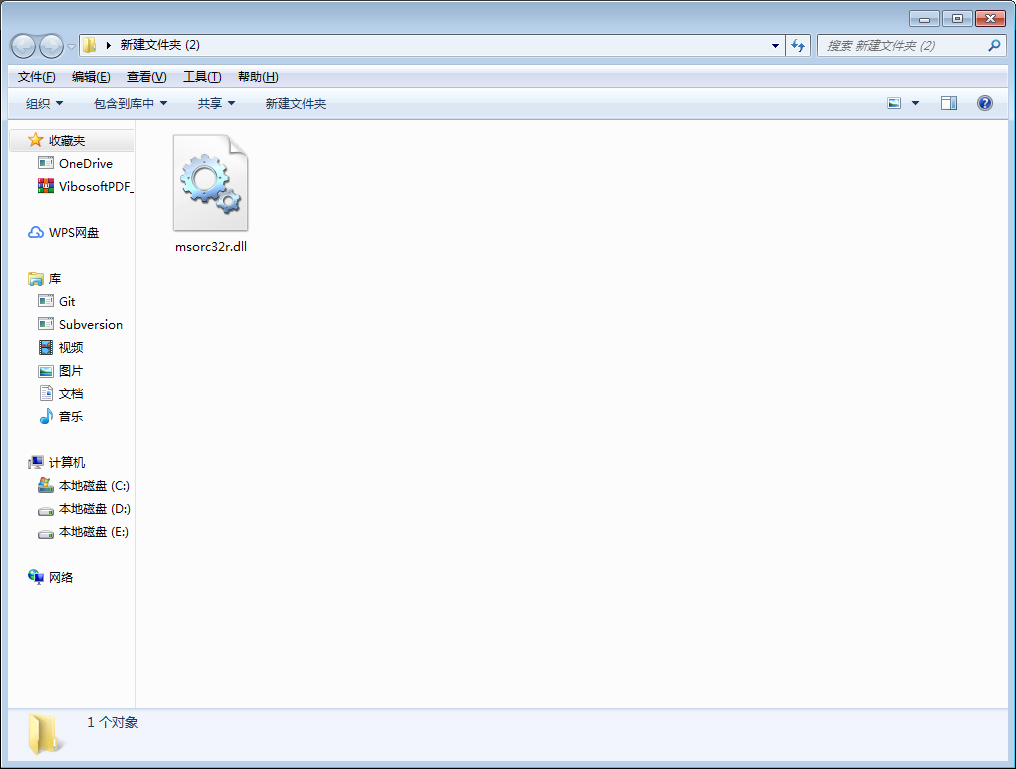The width and height of the screenshot is (1016, 769).
Task: Click in the search input field
Action: [900, 46]
